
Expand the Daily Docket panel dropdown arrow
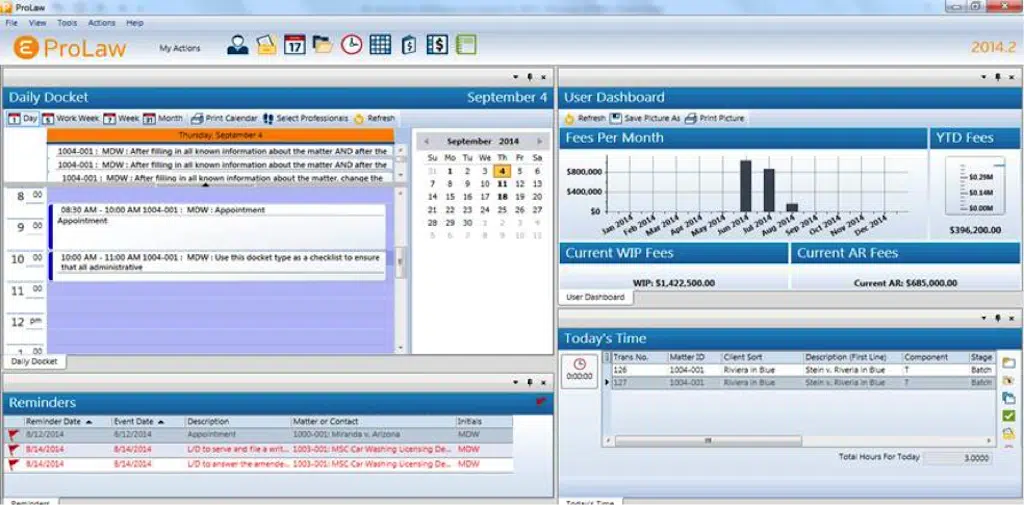(x=517, y=77)
